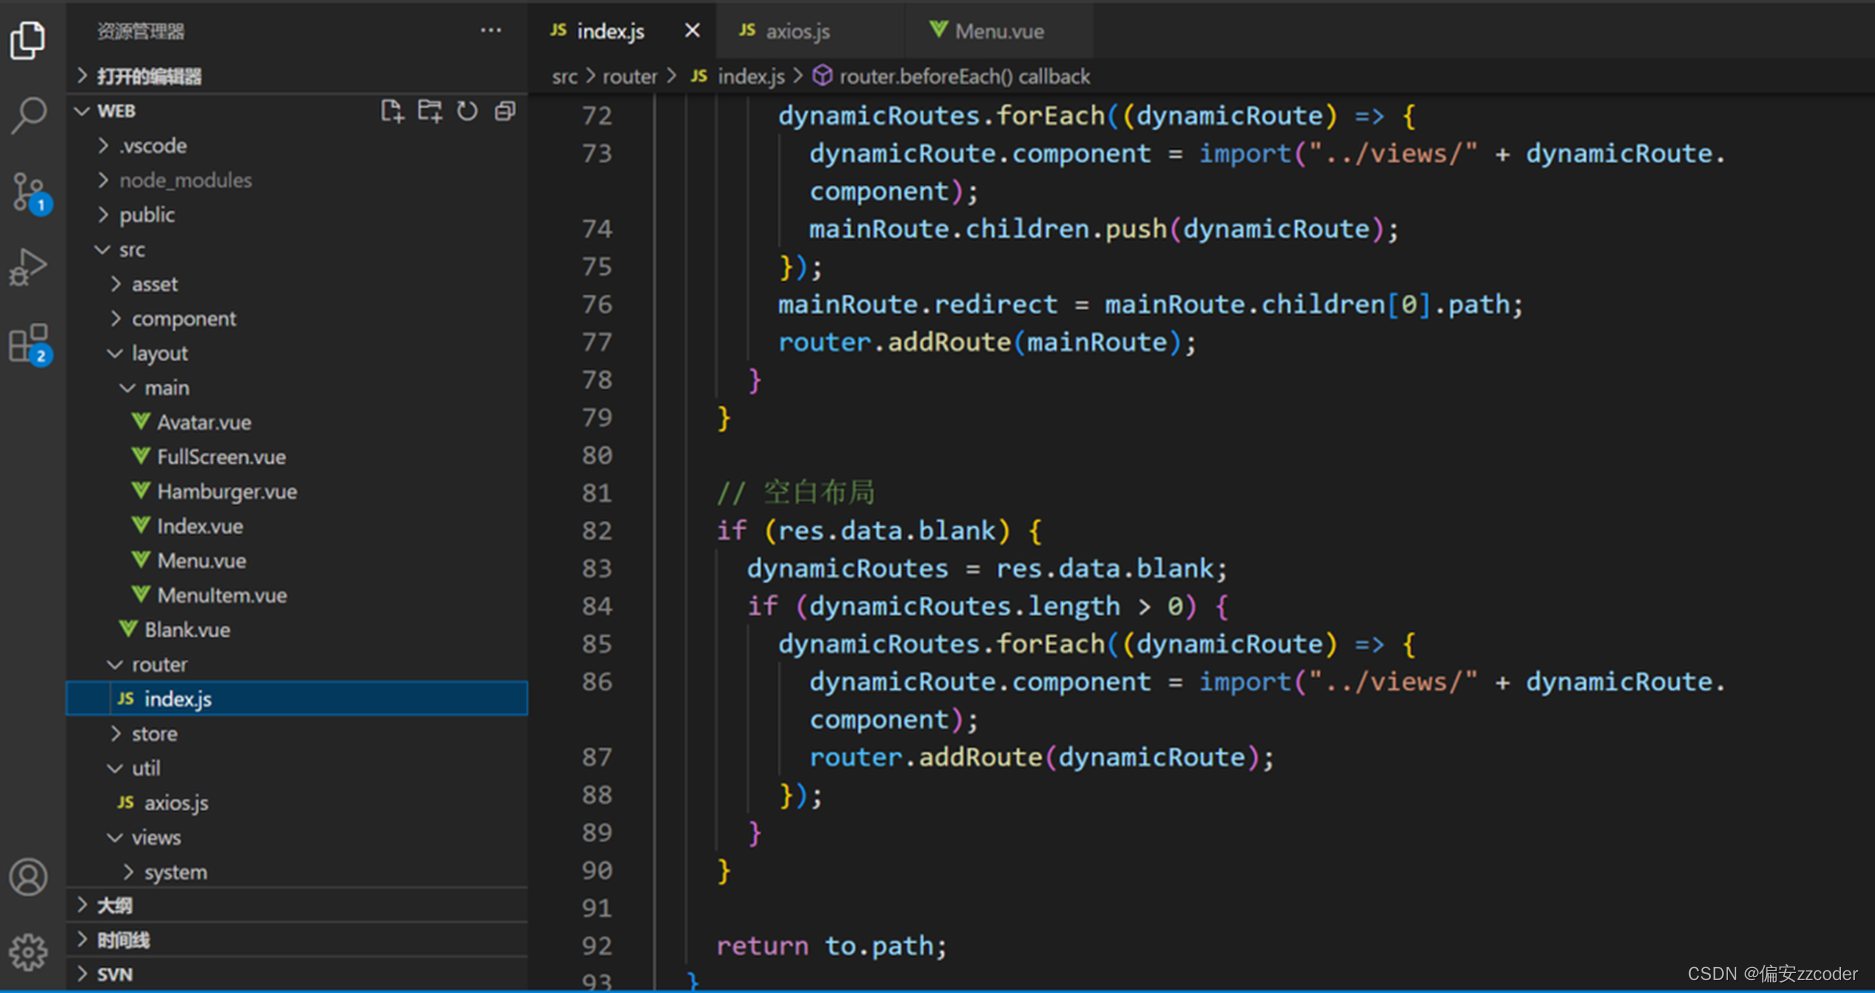Expand the timeline (时间线) section
The width and height of the screenshot is (1875, 993).
pos(297,940)
